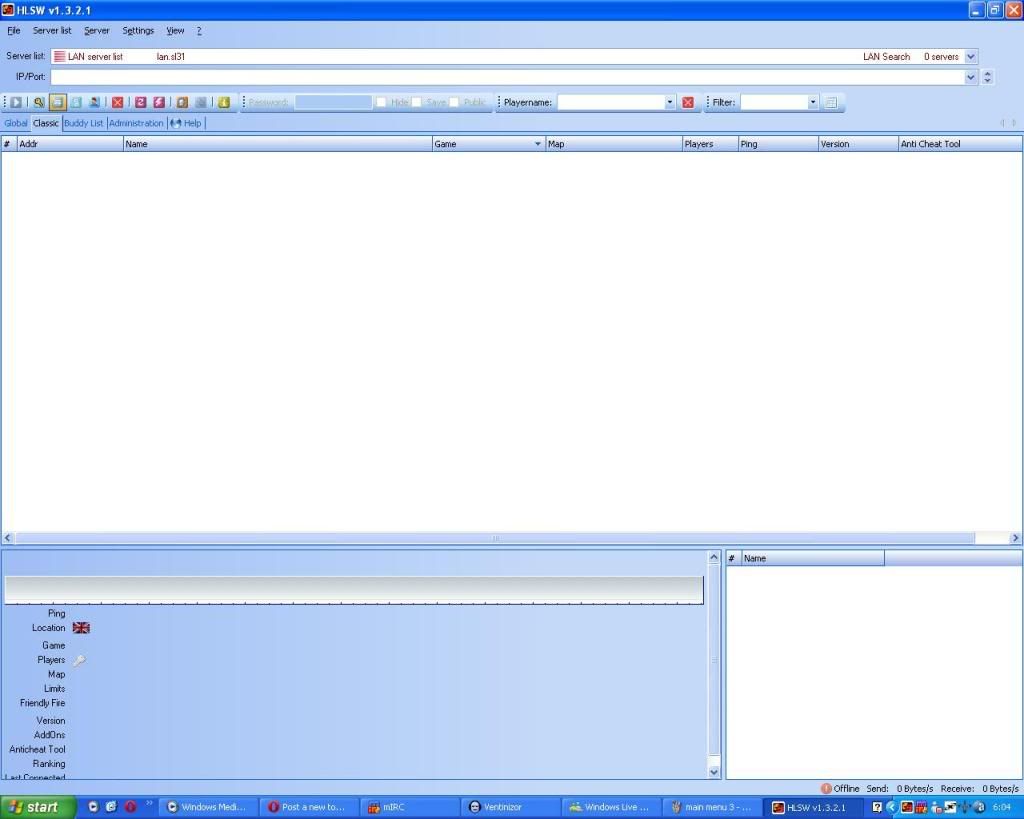Screen dimensions: 1024x819
Task: Click the UK flag icon beside Location
Action: pyautogui.click(x=81, y=628)
